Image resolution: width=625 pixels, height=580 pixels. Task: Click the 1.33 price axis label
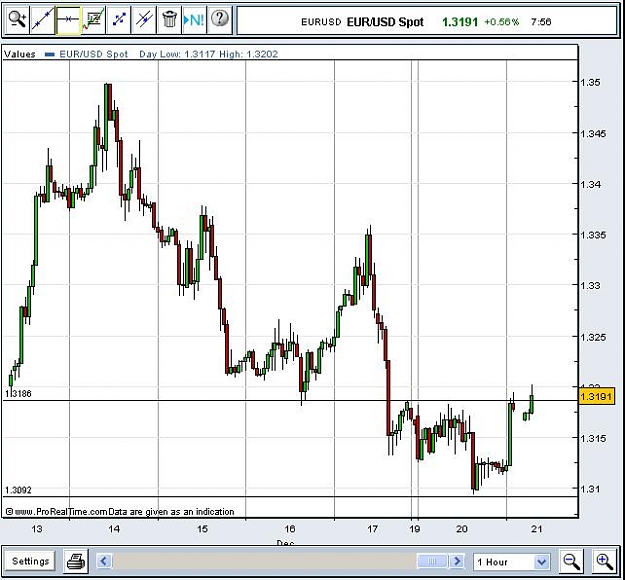pos(590,286)
